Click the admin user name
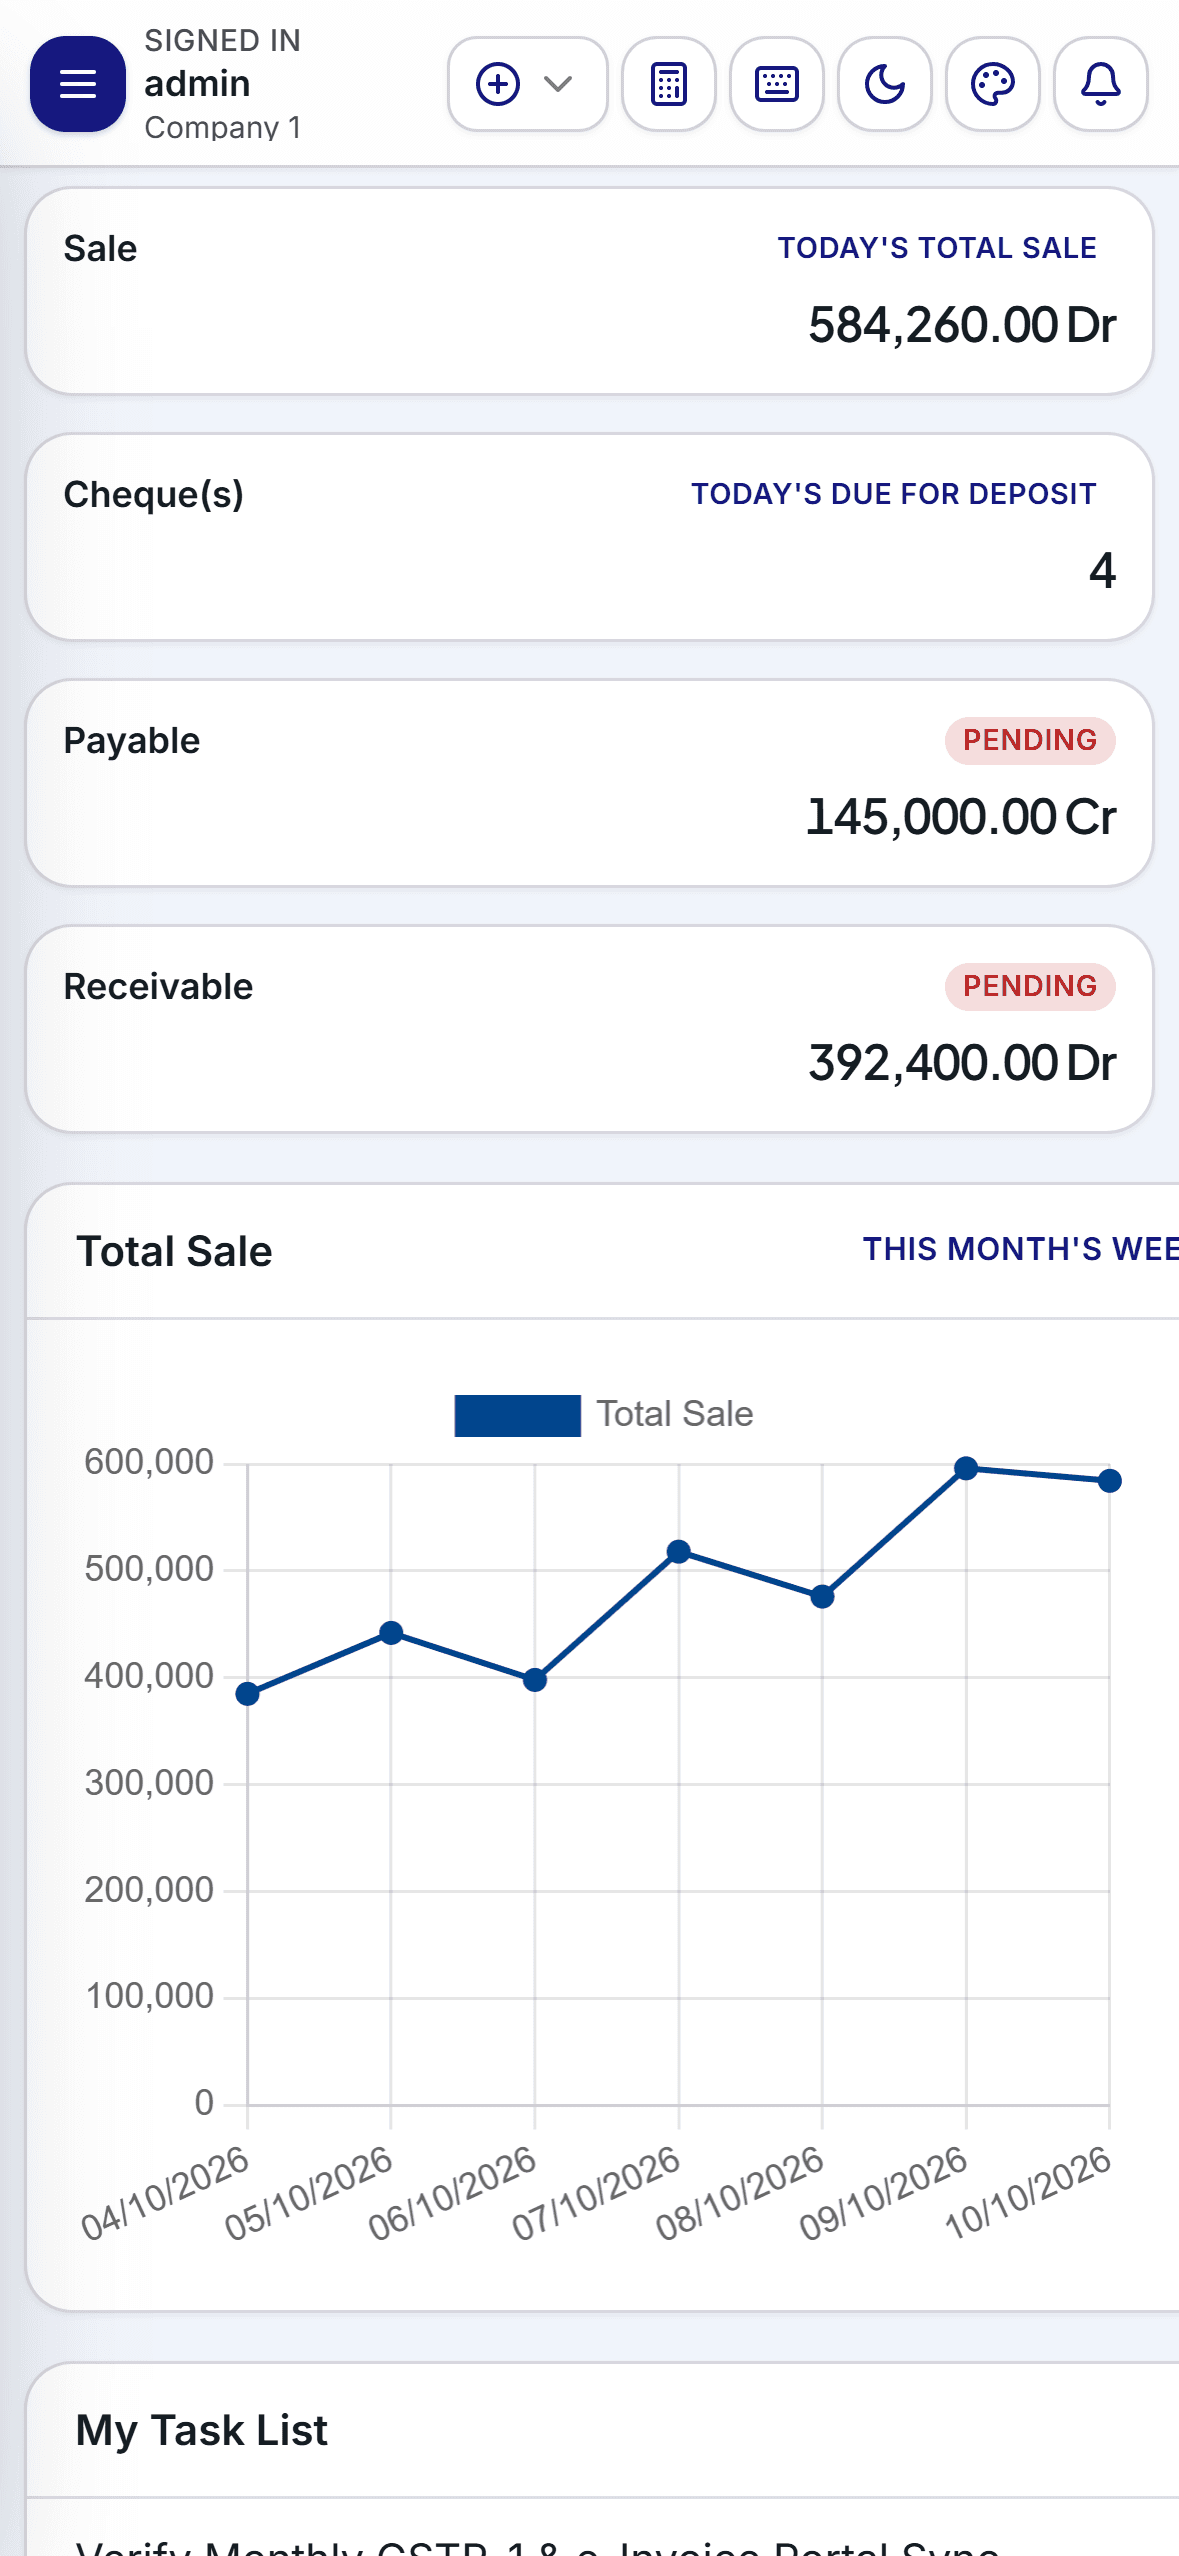The width and height of the screenshot is (1179, 2556). coord(197,84)
